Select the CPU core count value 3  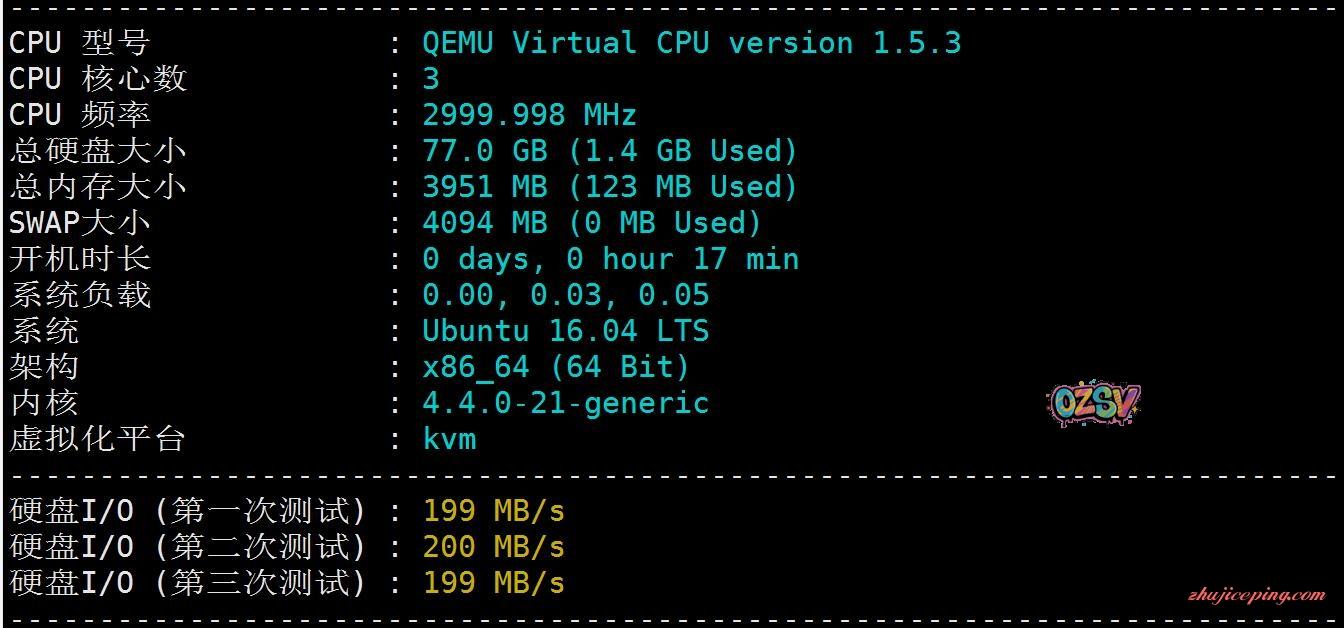click(431, 79)
